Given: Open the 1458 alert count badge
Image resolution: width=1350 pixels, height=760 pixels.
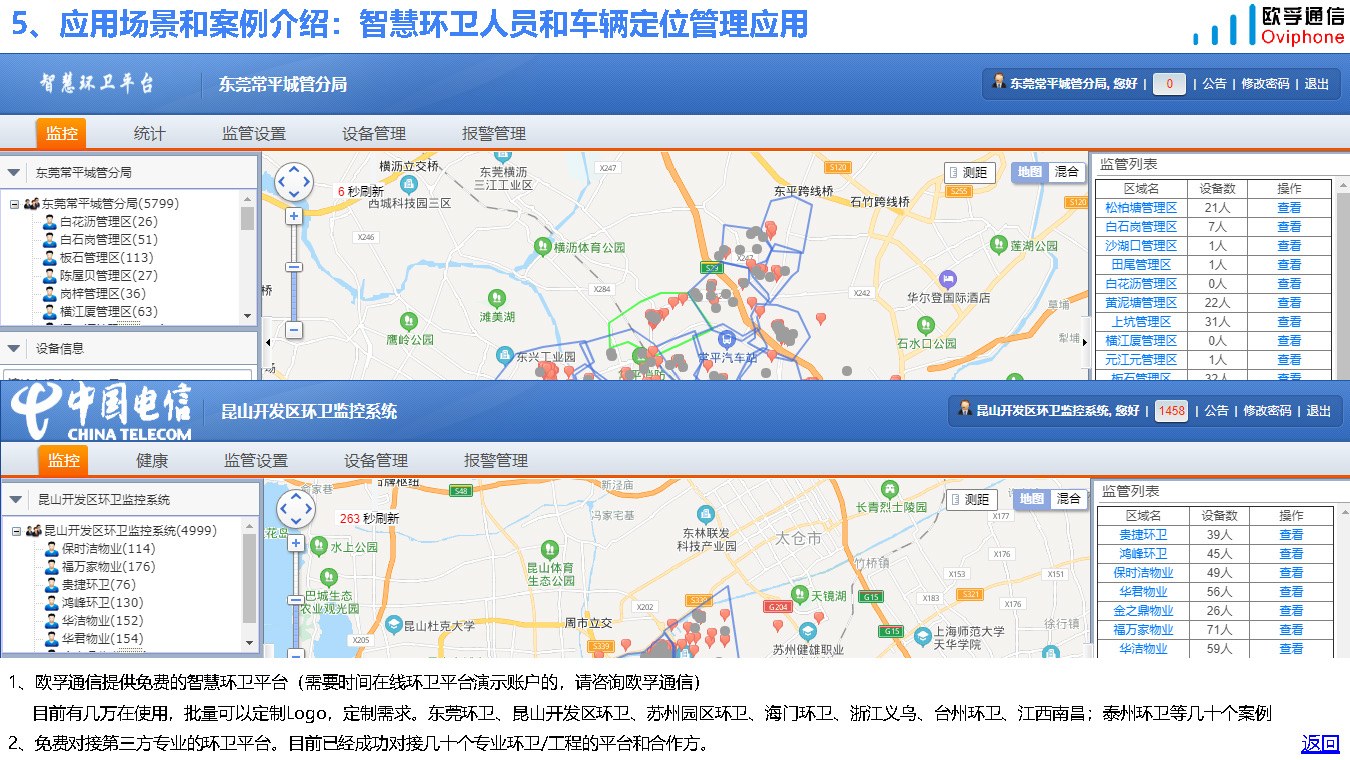Looking at the screenshot, I should 1171,411.
